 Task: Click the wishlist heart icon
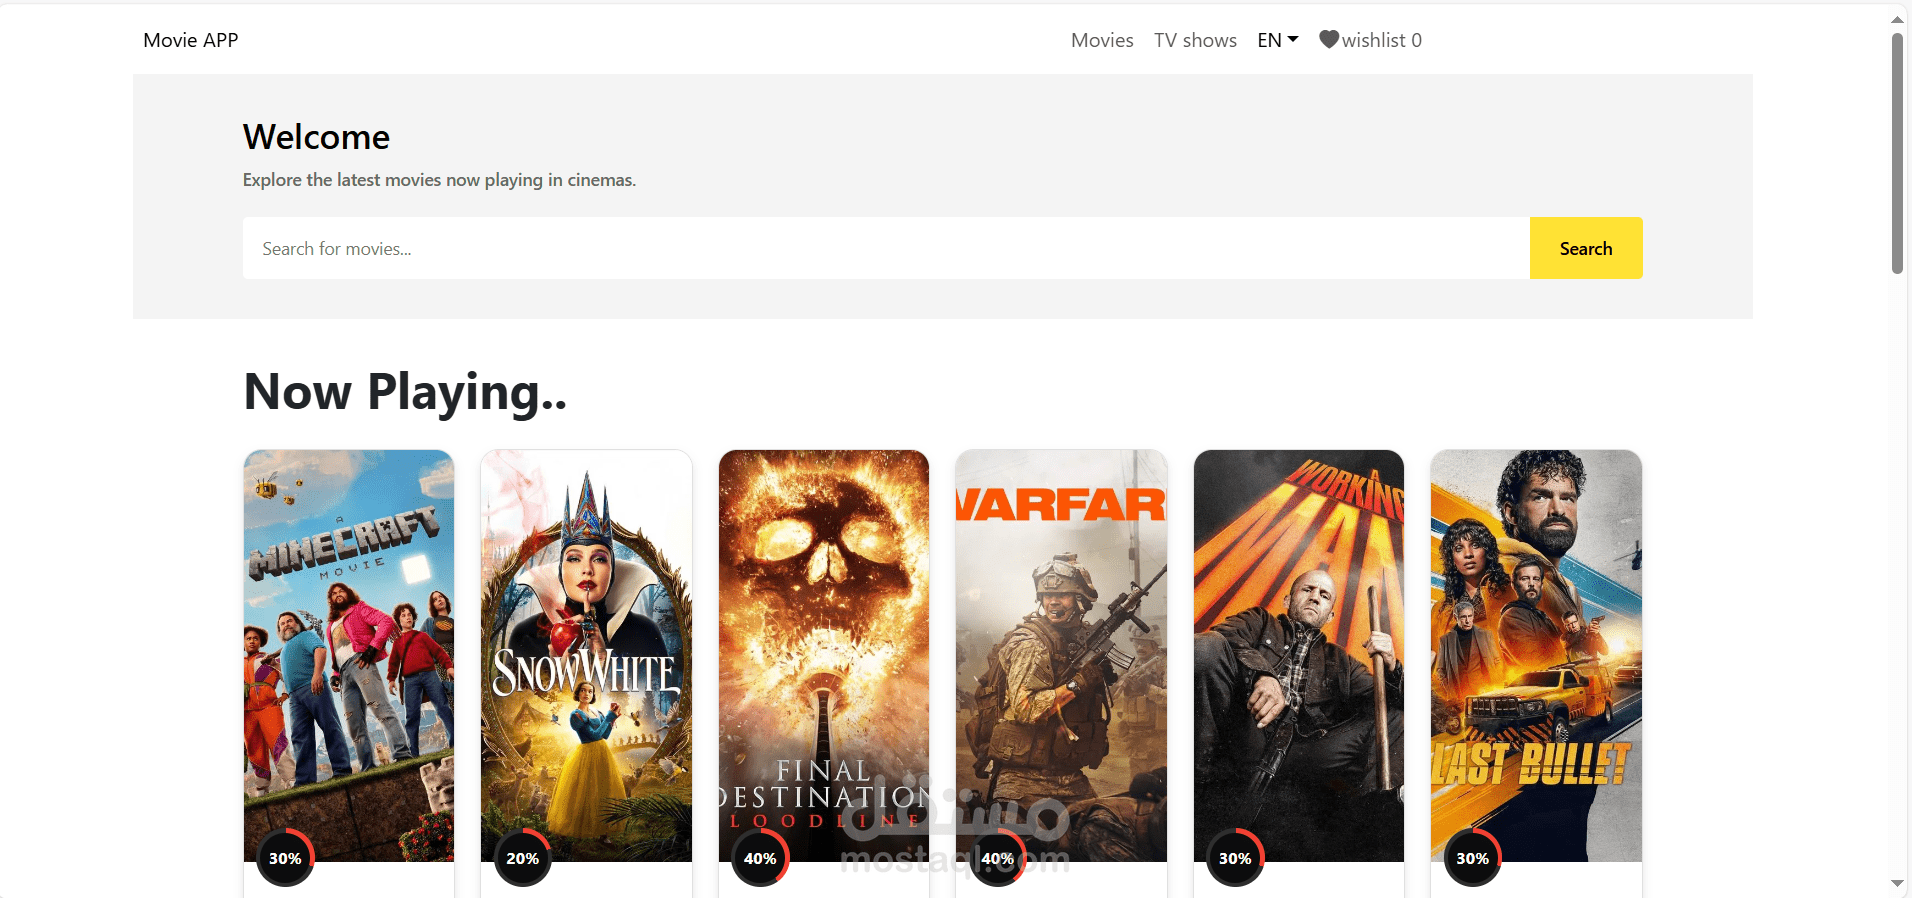coord(1328,40)
